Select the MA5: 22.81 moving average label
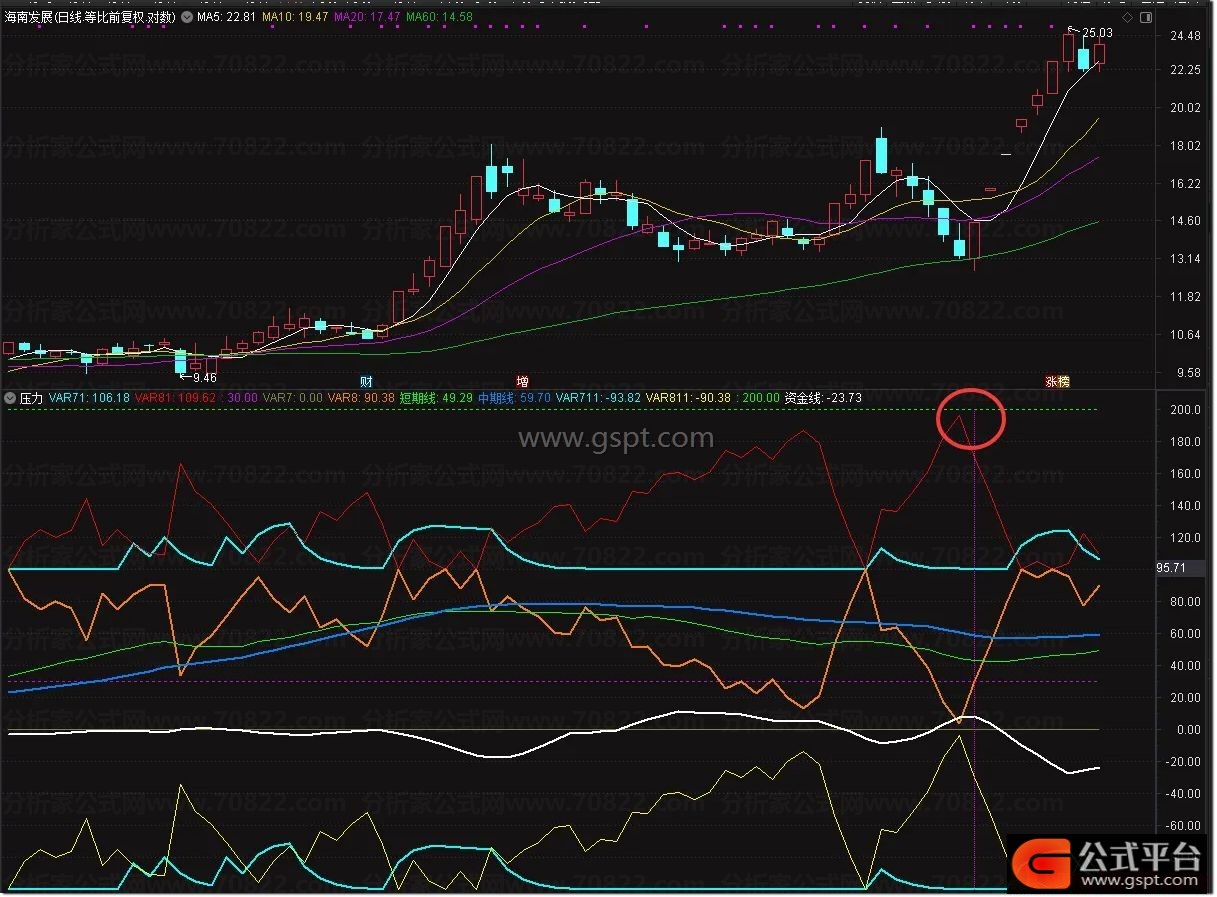 pyautogui.click(x=226, y=17)
